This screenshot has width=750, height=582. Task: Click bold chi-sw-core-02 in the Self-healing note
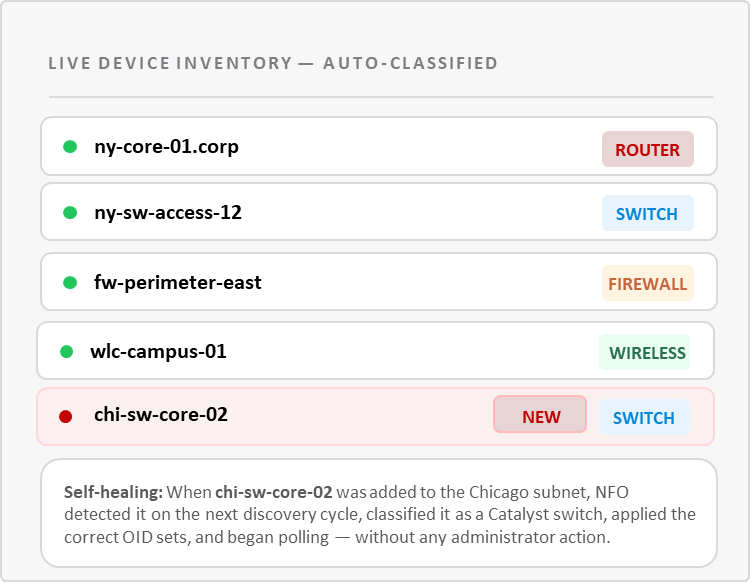(x=275, y=492)
